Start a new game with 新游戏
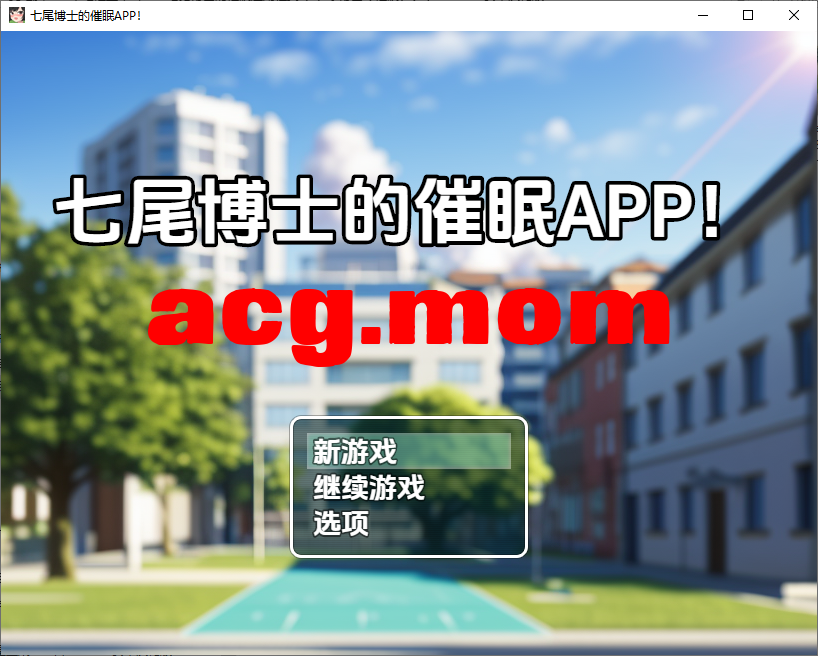Screen dimensions: 818x656 [408, 451]
